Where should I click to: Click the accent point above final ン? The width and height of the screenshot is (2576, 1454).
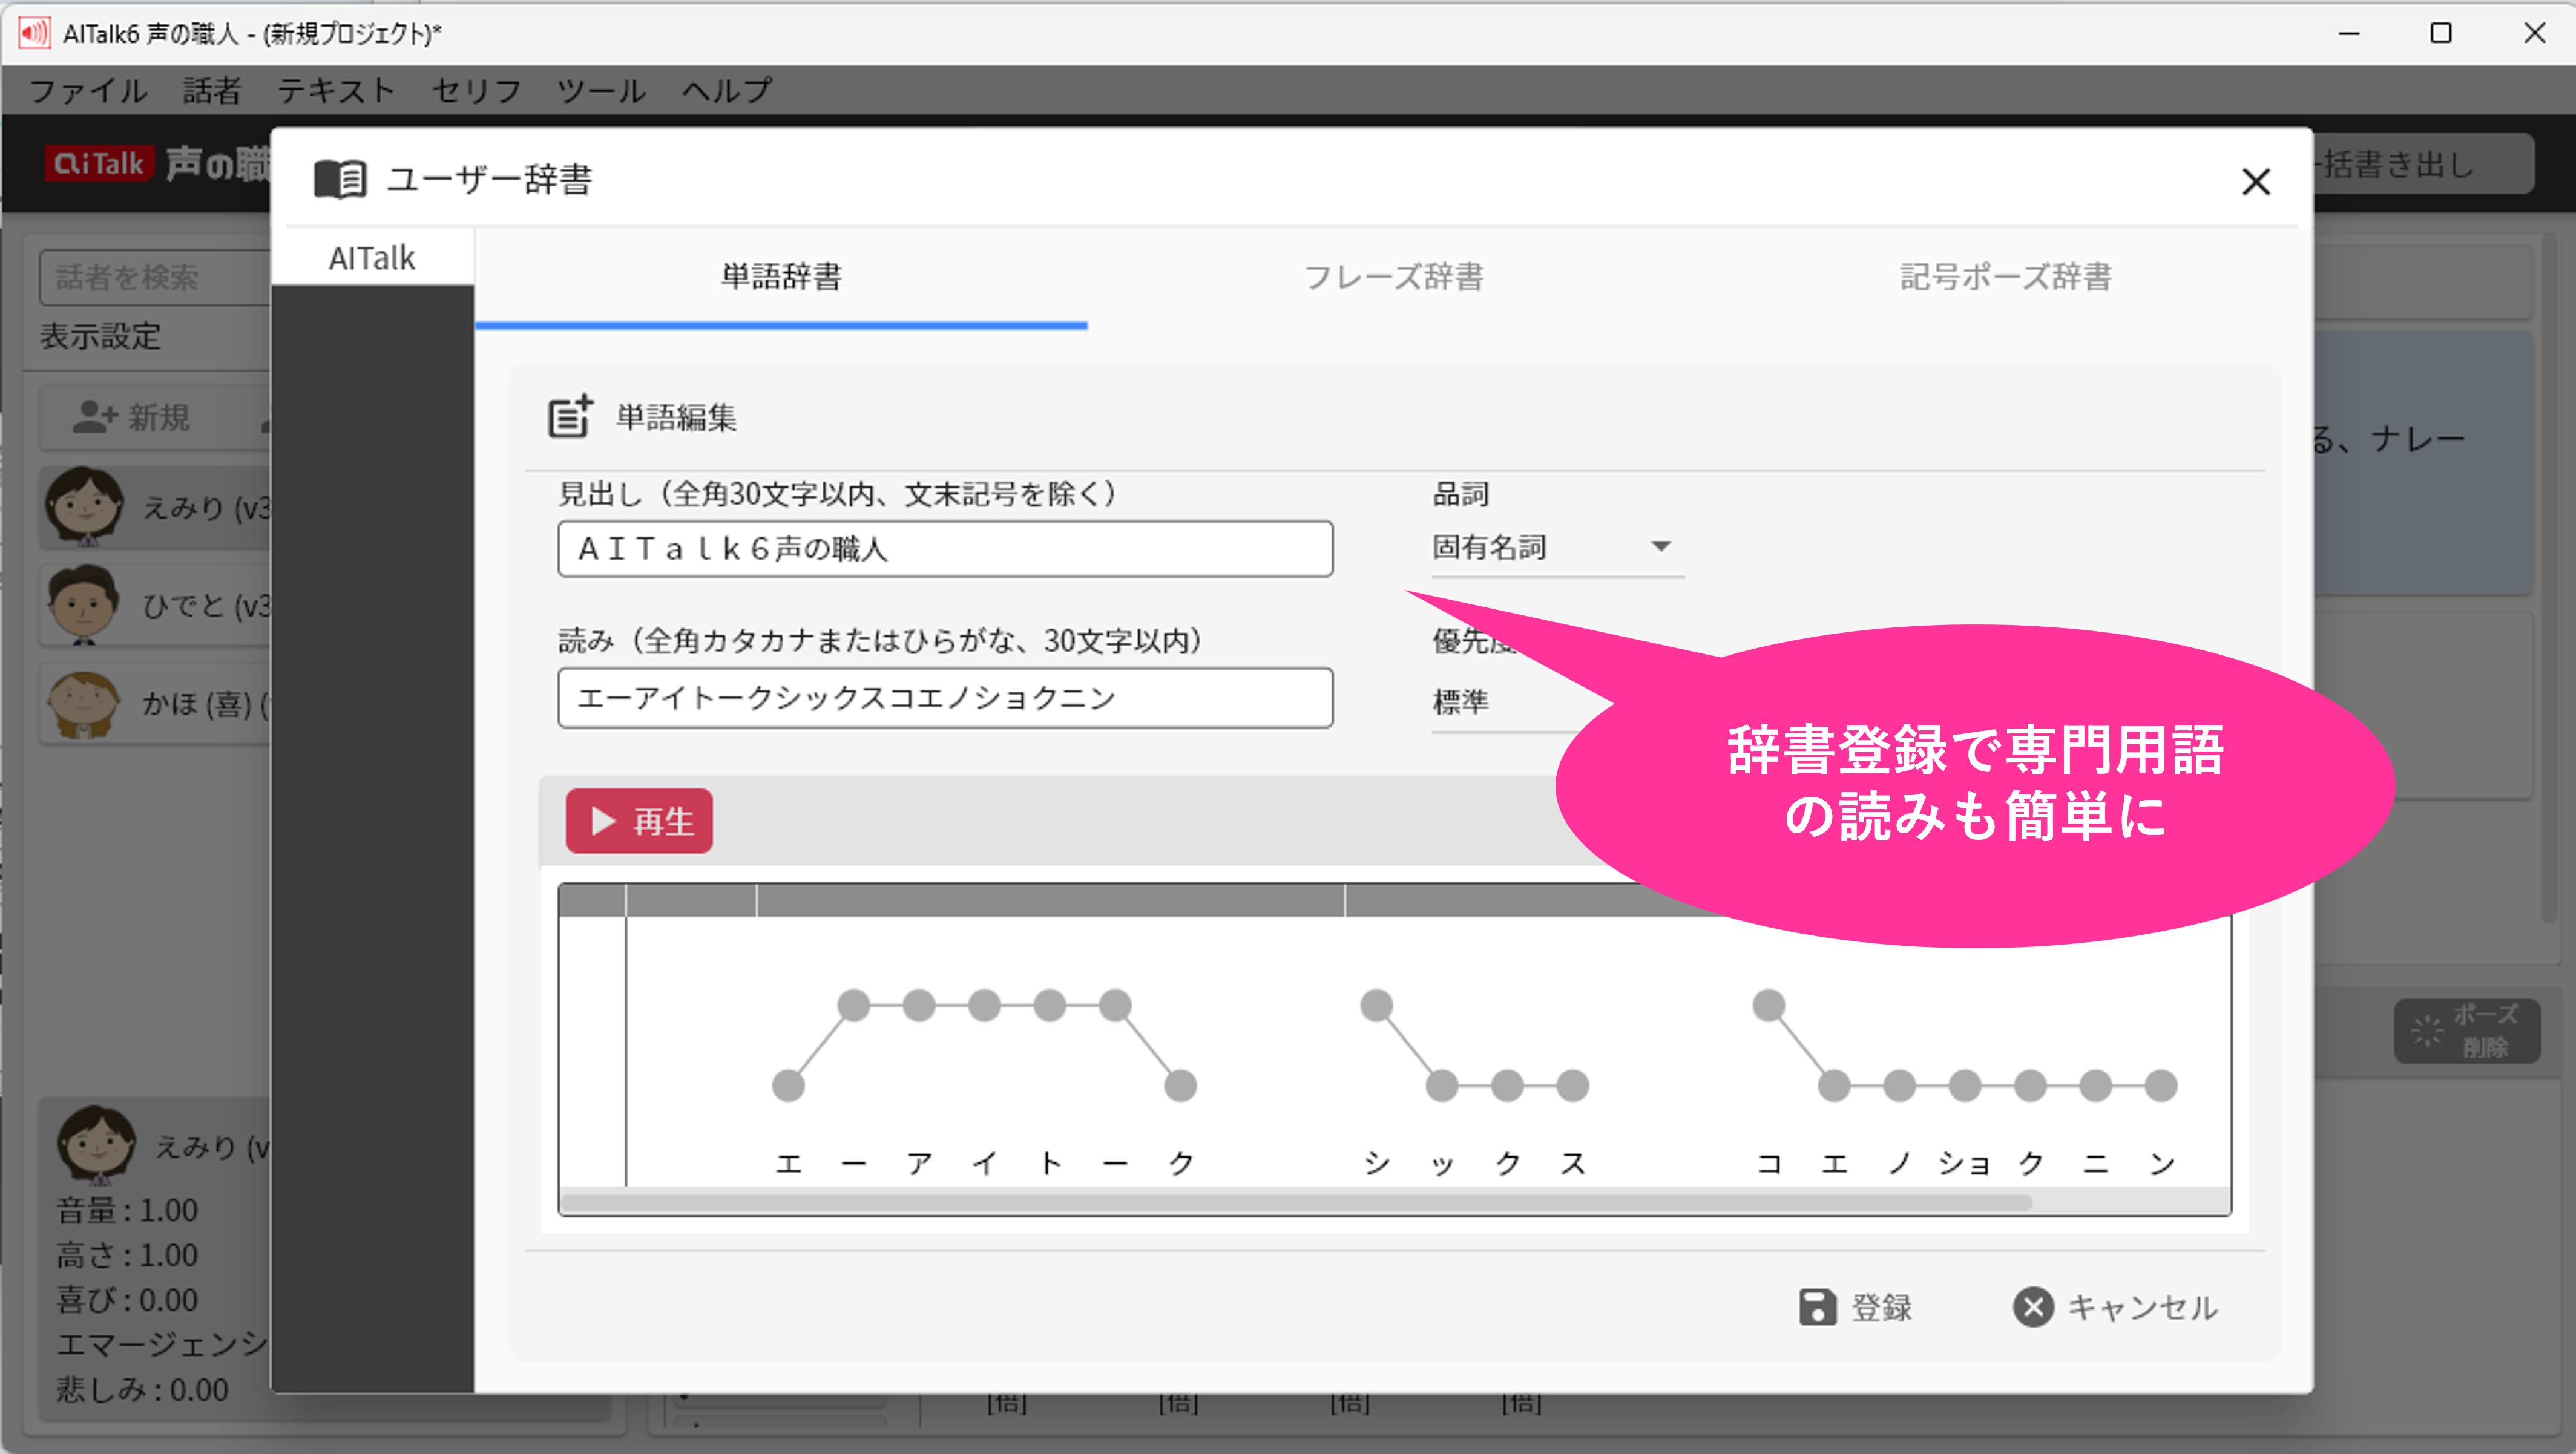pos(2161,1085)
